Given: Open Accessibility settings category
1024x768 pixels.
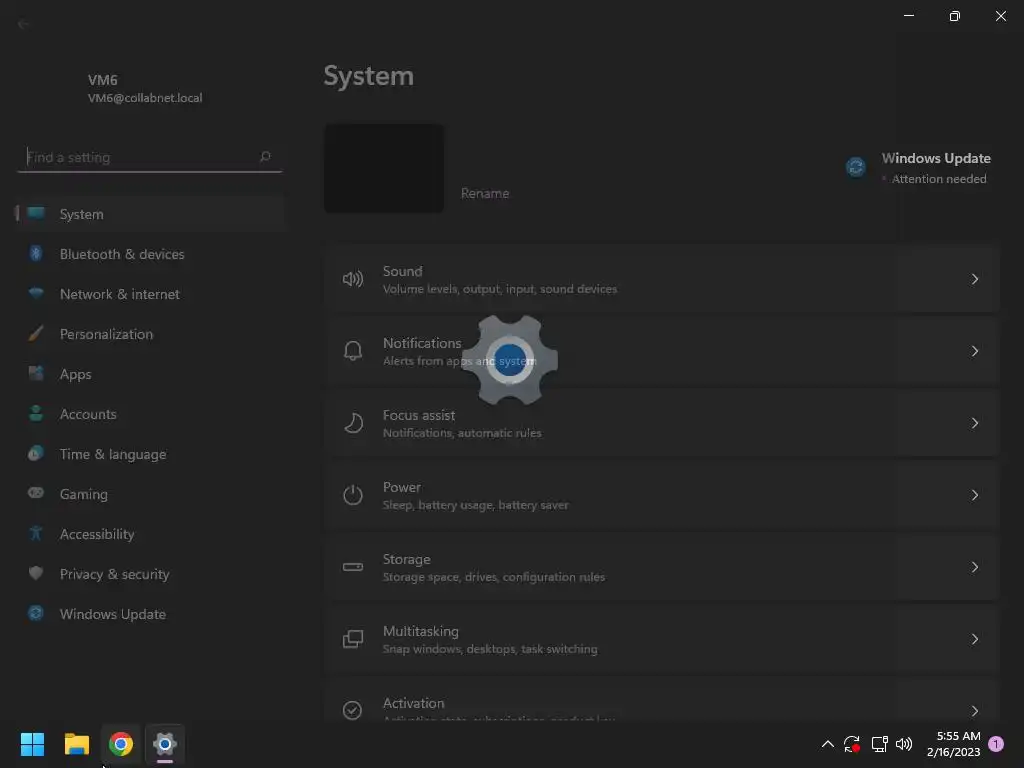Looking at the screenshot, I should pyautogui.click(x=150, y=534).
